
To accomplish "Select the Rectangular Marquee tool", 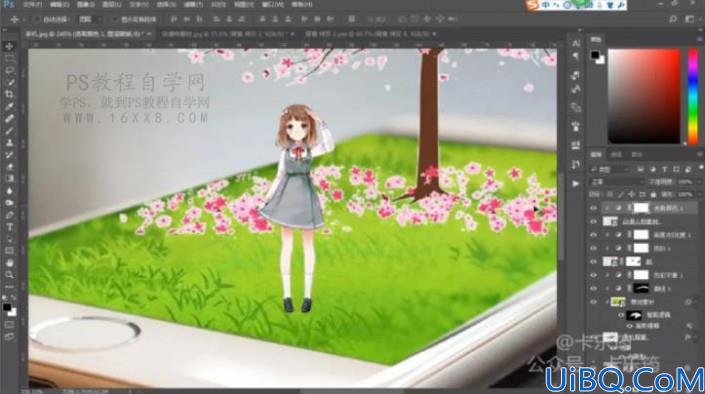I will coord(9,58).
